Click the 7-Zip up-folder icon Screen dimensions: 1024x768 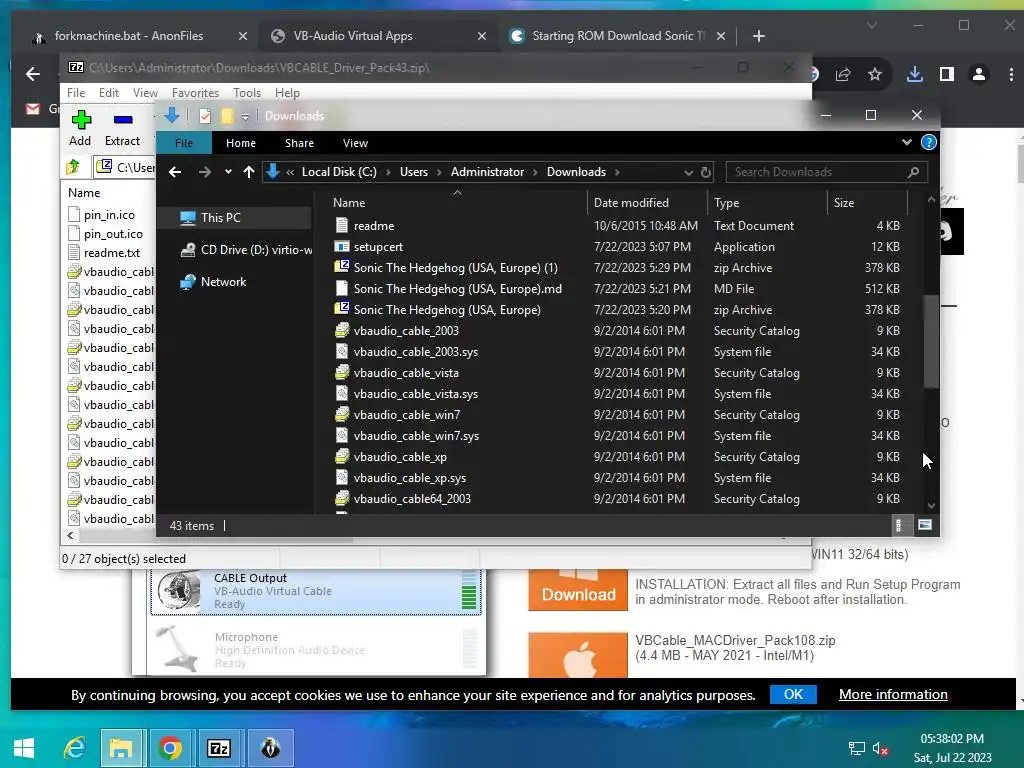coord(73,167)
